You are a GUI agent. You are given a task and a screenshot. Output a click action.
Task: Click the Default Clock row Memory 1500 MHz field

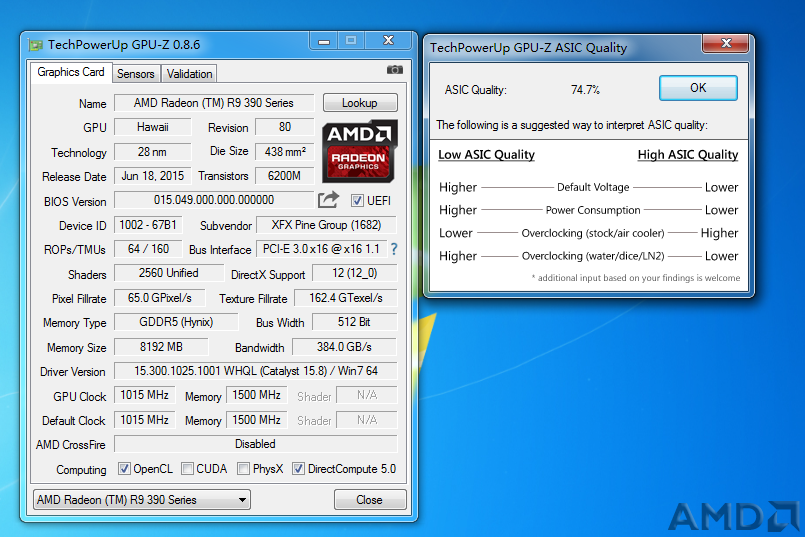pos(257,420)
